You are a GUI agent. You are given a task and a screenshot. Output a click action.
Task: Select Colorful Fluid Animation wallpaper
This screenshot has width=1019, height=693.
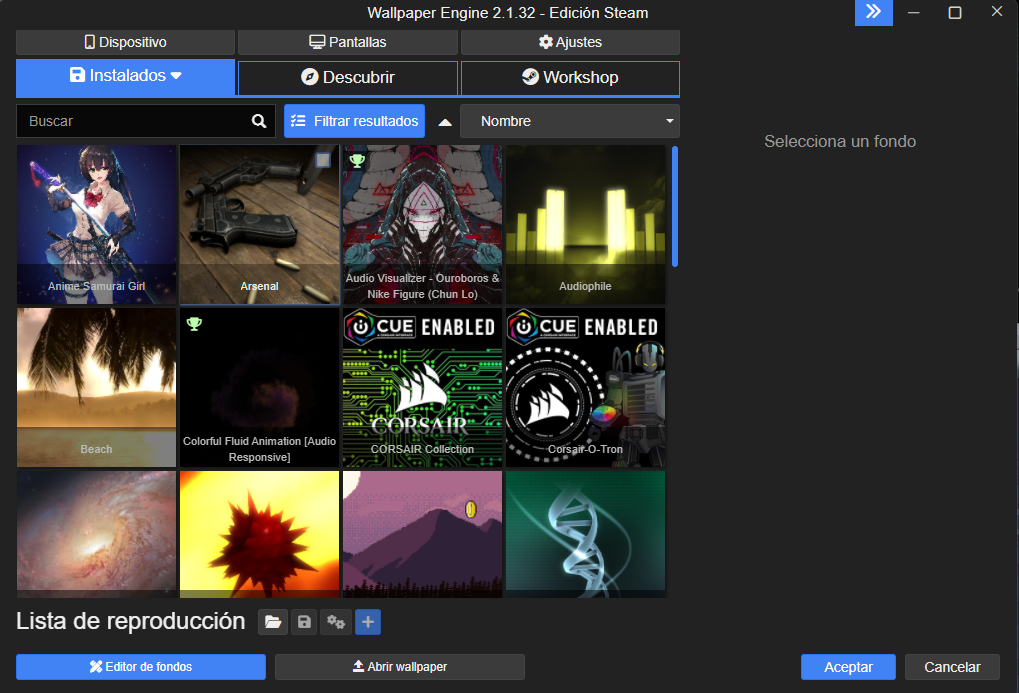click(x=259, y=387)
